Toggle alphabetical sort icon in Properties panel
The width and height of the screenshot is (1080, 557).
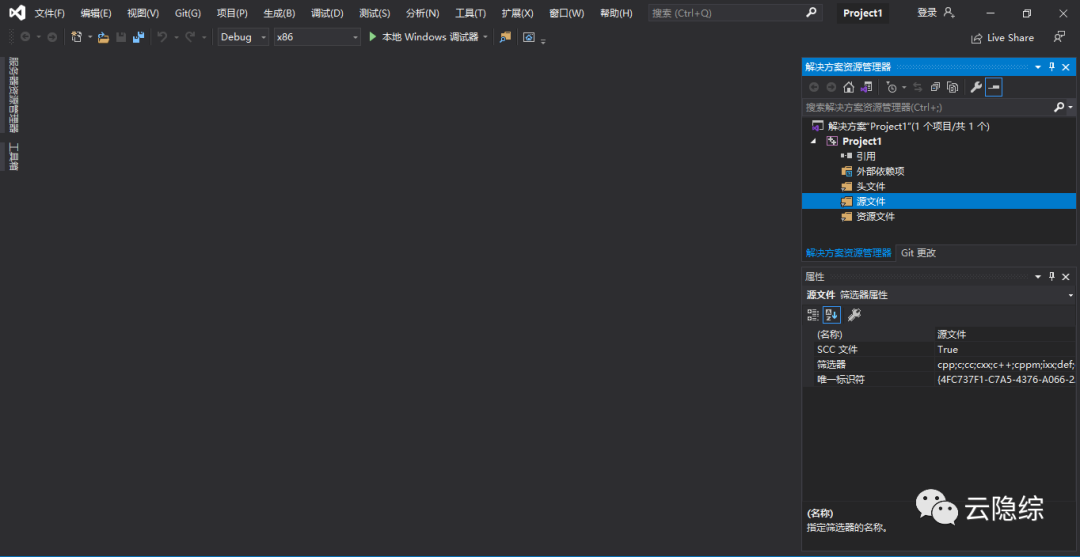[831, 315]
